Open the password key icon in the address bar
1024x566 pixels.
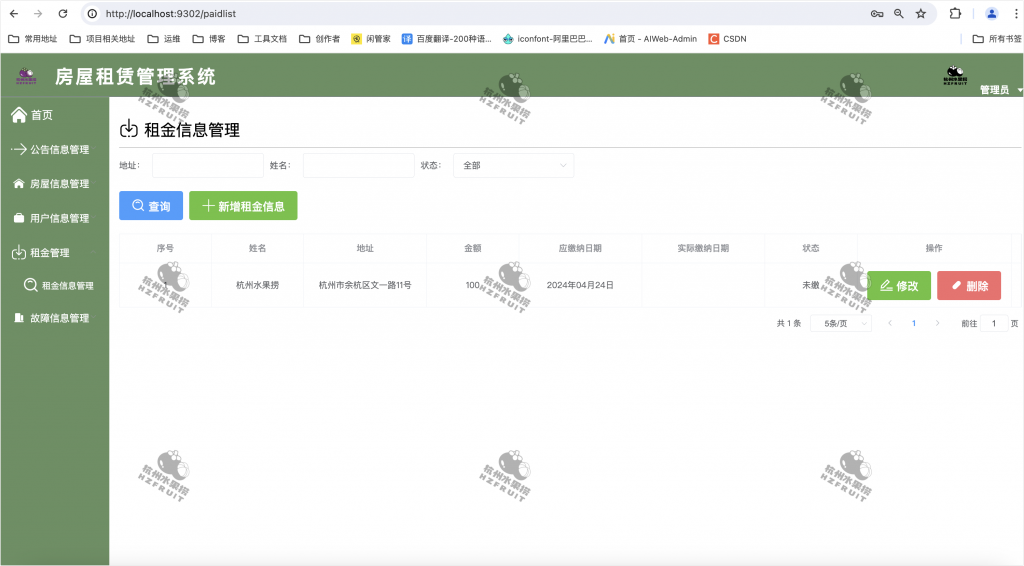[x=877, y=14]
